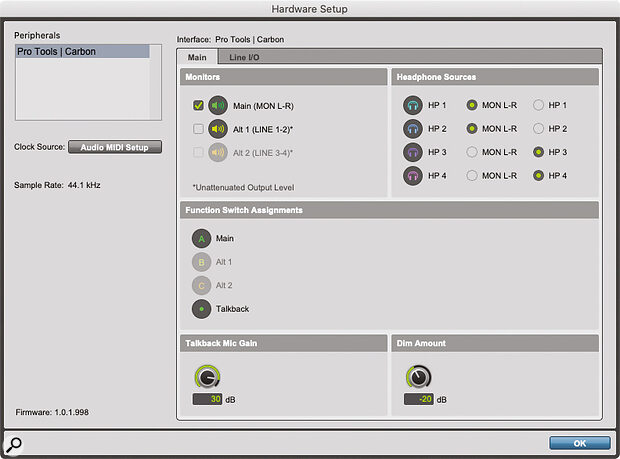This screenshot has width=620, height=459.
Task: Select HP 3 source for headphone 3
Action: click(x=539, y=152)
